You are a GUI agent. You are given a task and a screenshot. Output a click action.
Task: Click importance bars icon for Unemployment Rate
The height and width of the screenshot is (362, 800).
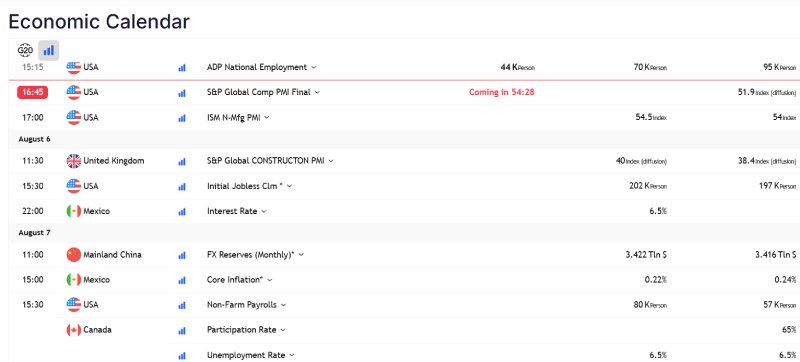[x=182, y=355]
